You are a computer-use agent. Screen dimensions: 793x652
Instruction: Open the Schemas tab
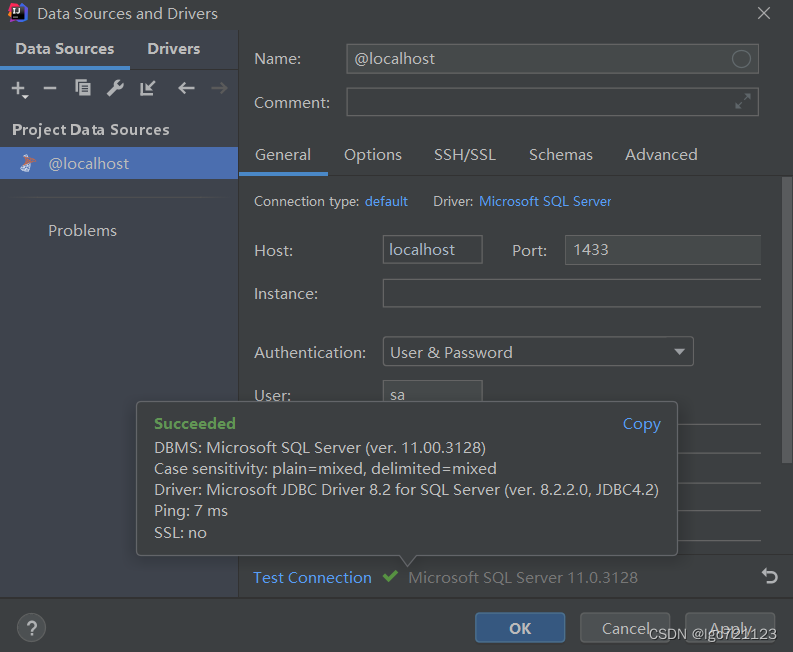click(560, 155)
